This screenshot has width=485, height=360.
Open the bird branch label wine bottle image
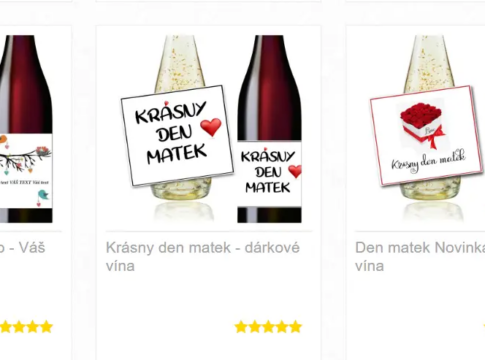[x=26, y=129]
